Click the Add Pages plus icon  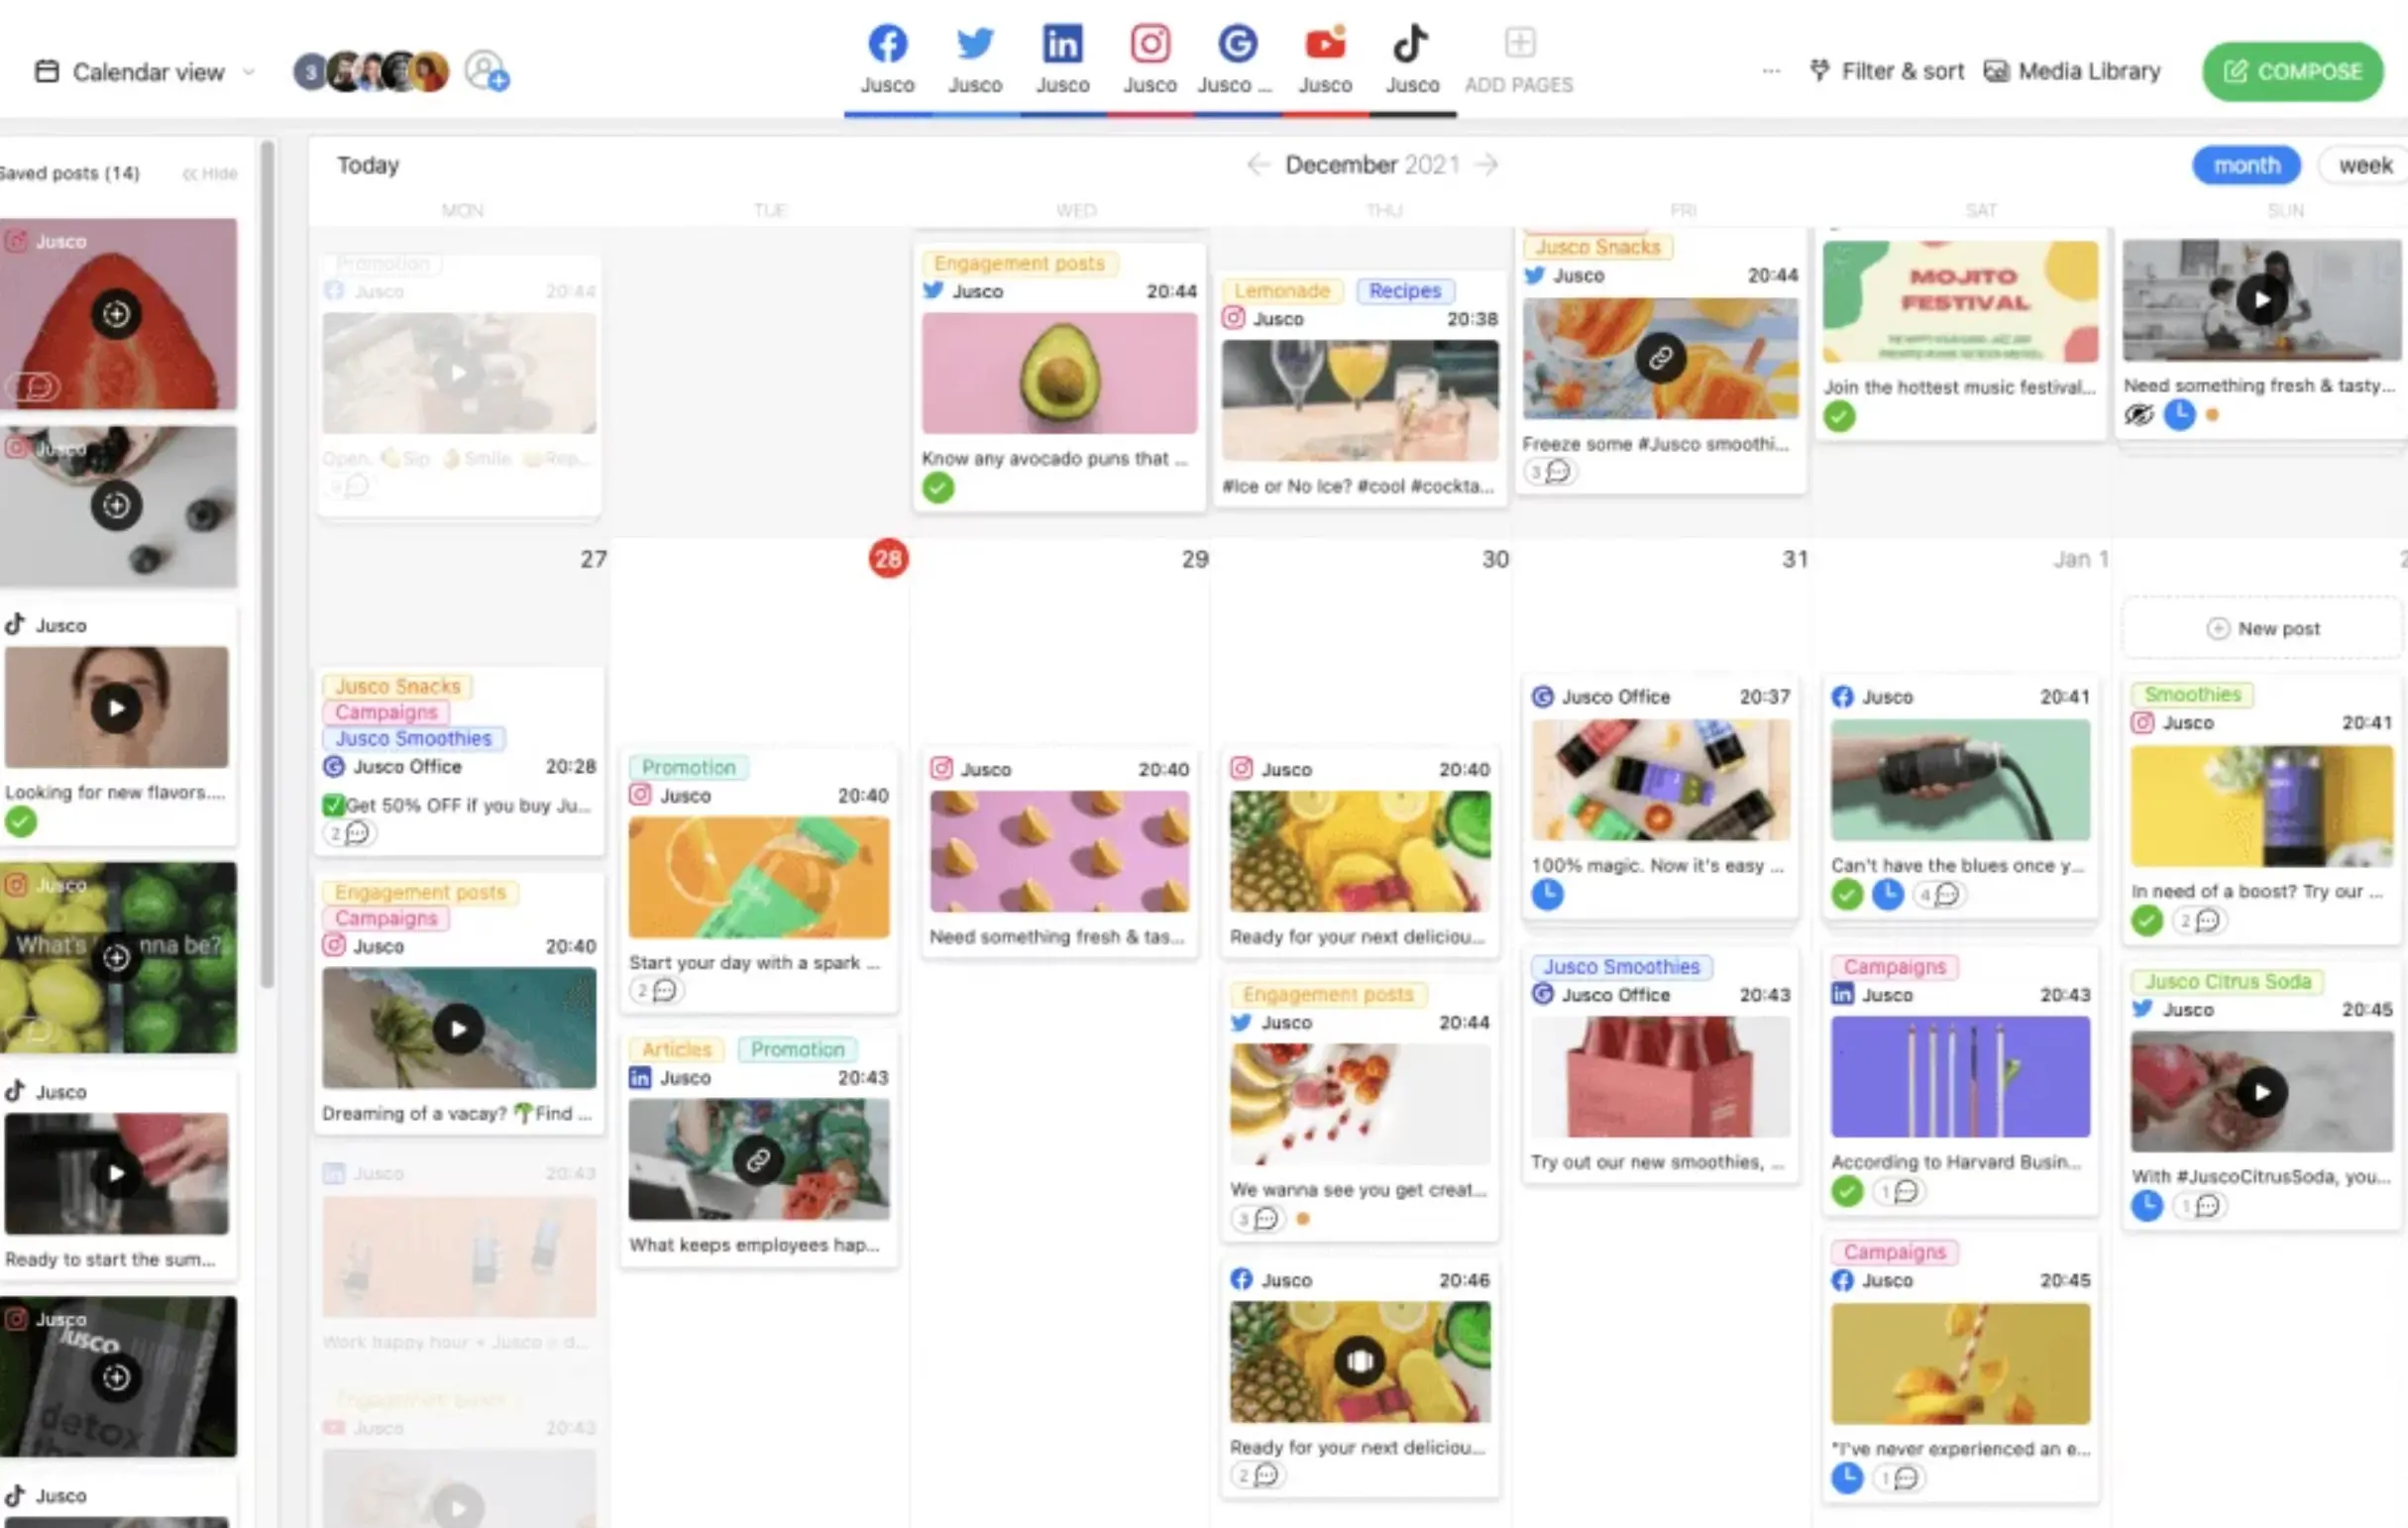click(1519, 43)
